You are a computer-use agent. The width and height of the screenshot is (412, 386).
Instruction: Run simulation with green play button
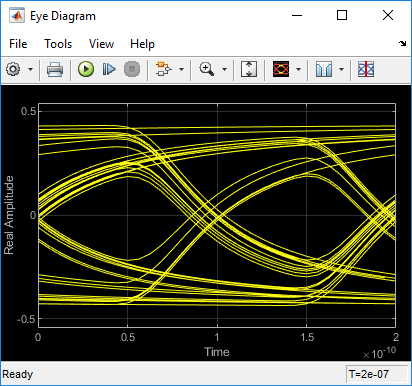click(86, 69)
